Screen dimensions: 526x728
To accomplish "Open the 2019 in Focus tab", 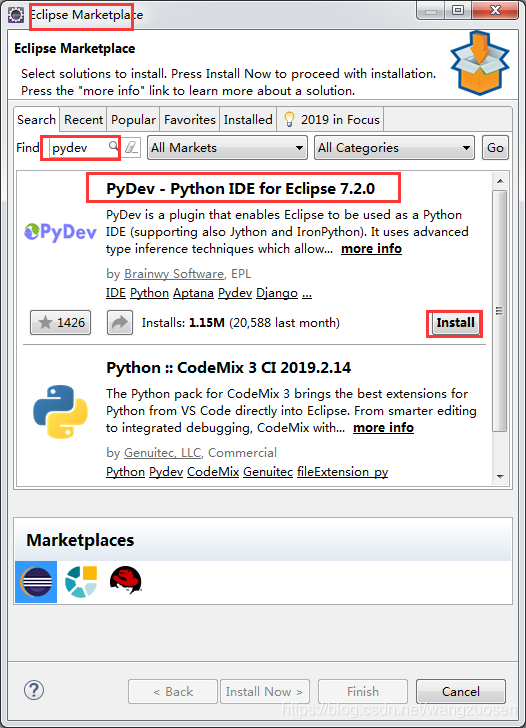I will 331,119.
